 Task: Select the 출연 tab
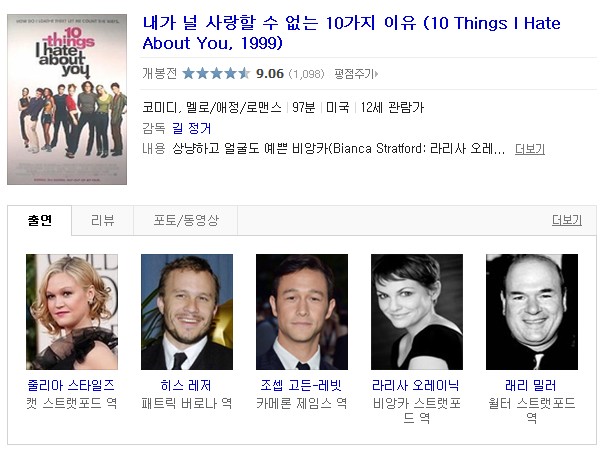40,220
